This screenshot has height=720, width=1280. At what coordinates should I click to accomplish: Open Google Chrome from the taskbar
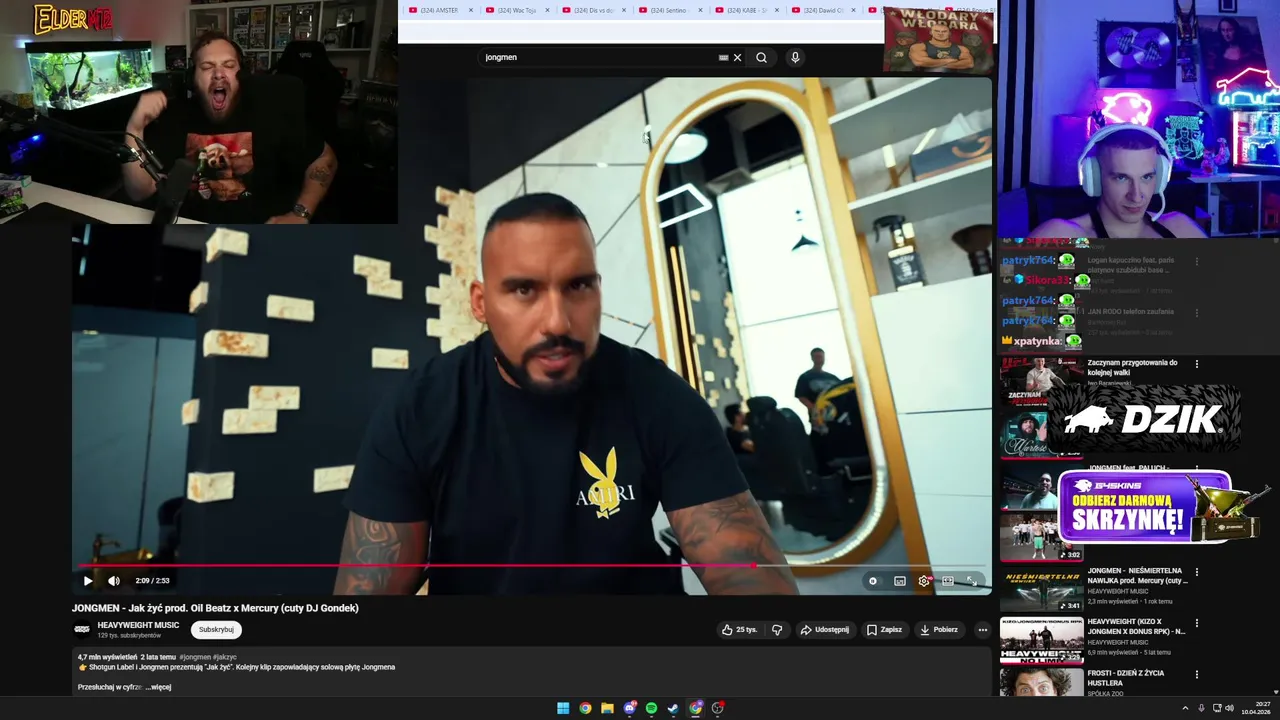585,708
